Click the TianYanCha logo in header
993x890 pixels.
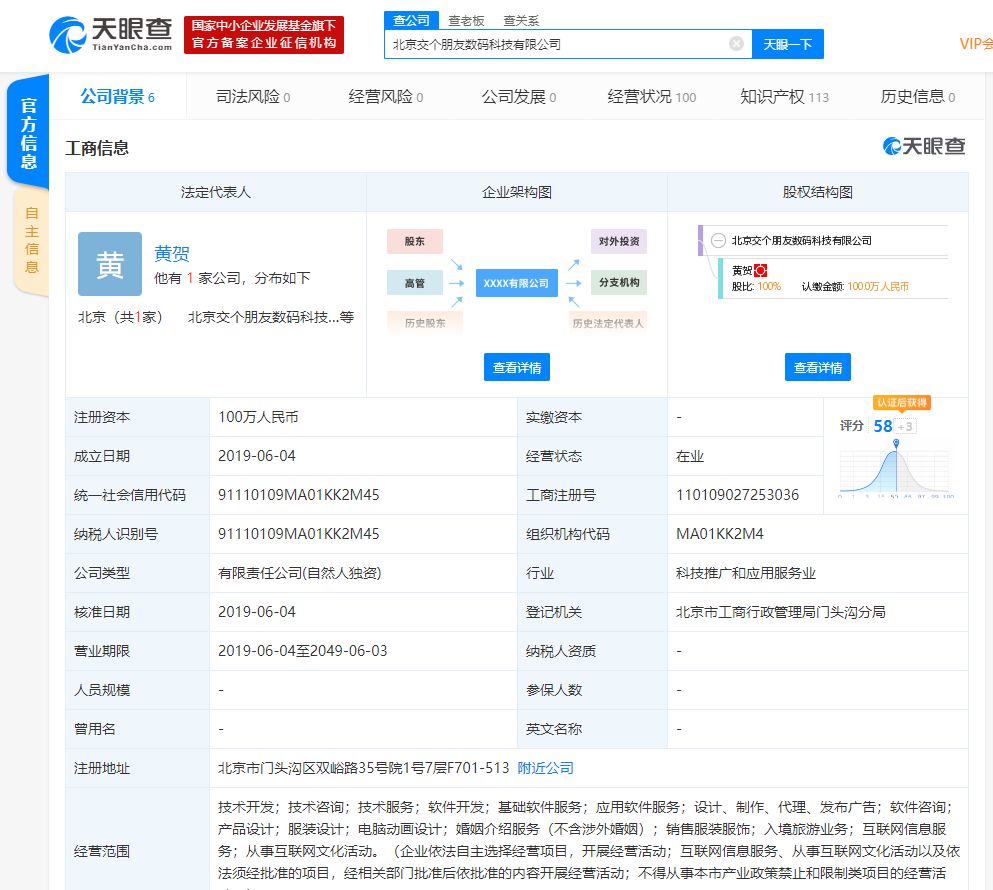coord(110,34)
